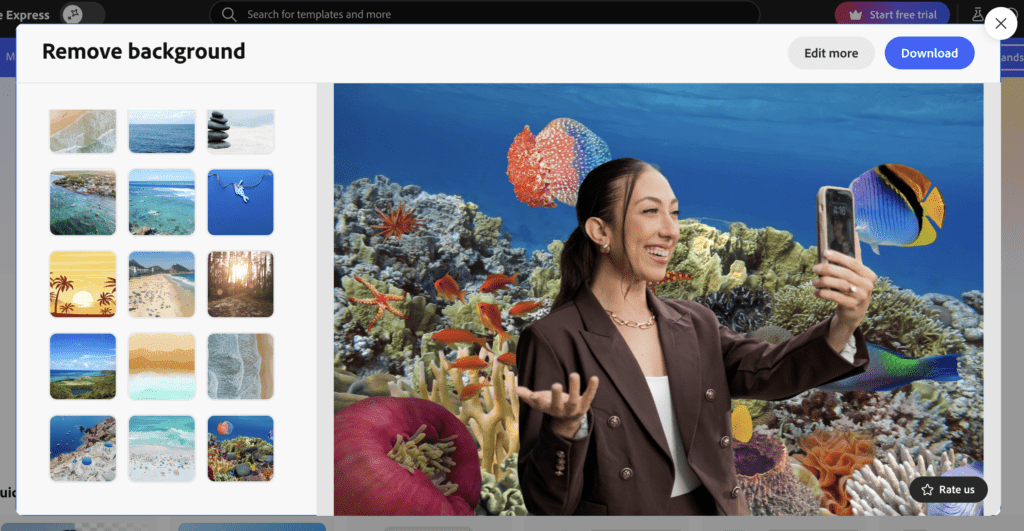The width and height of the screenshot is (1024, 531).
Task: Choose the green island seascape background
Action: (x=82, y=366)
